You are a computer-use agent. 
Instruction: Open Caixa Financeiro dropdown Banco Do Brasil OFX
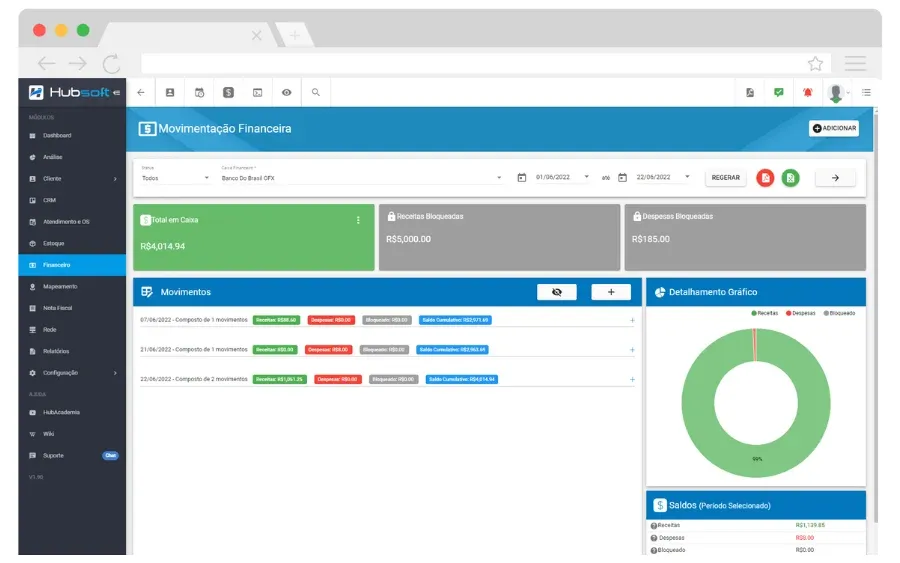(362, 178)
